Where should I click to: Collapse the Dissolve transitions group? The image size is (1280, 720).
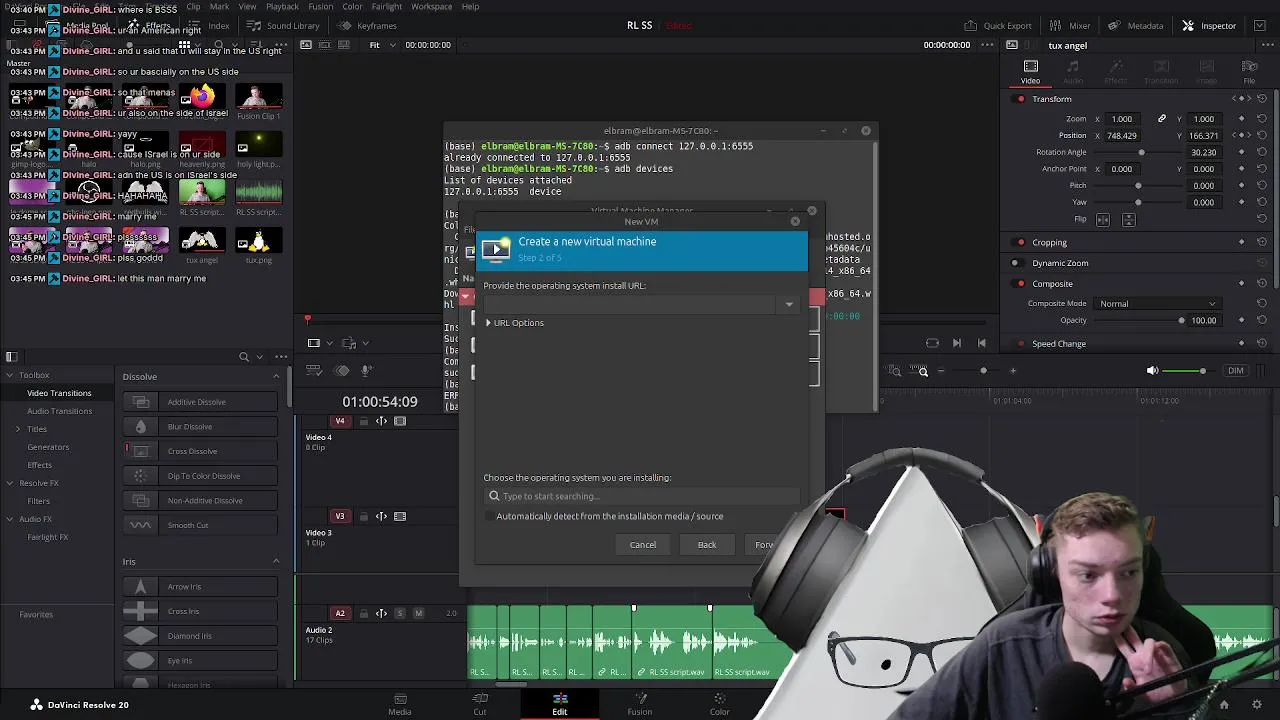pos(276,377)
